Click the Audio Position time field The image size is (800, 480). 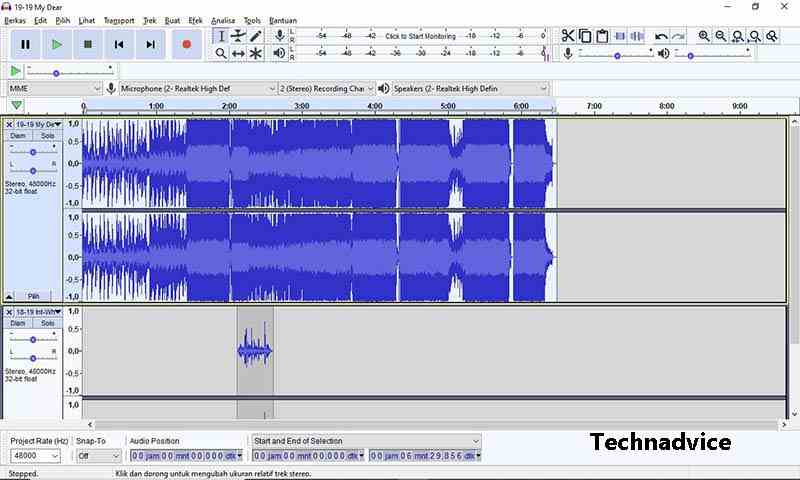[x=186, y=456]
